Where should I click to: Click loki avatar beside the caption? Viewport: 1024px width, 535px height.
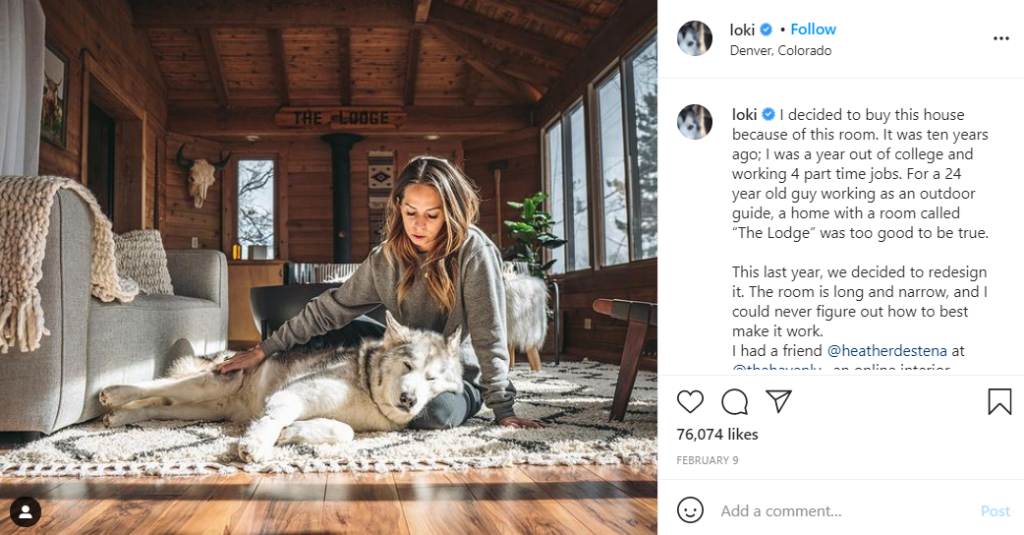pyautogui.click(x=694, y=122)
